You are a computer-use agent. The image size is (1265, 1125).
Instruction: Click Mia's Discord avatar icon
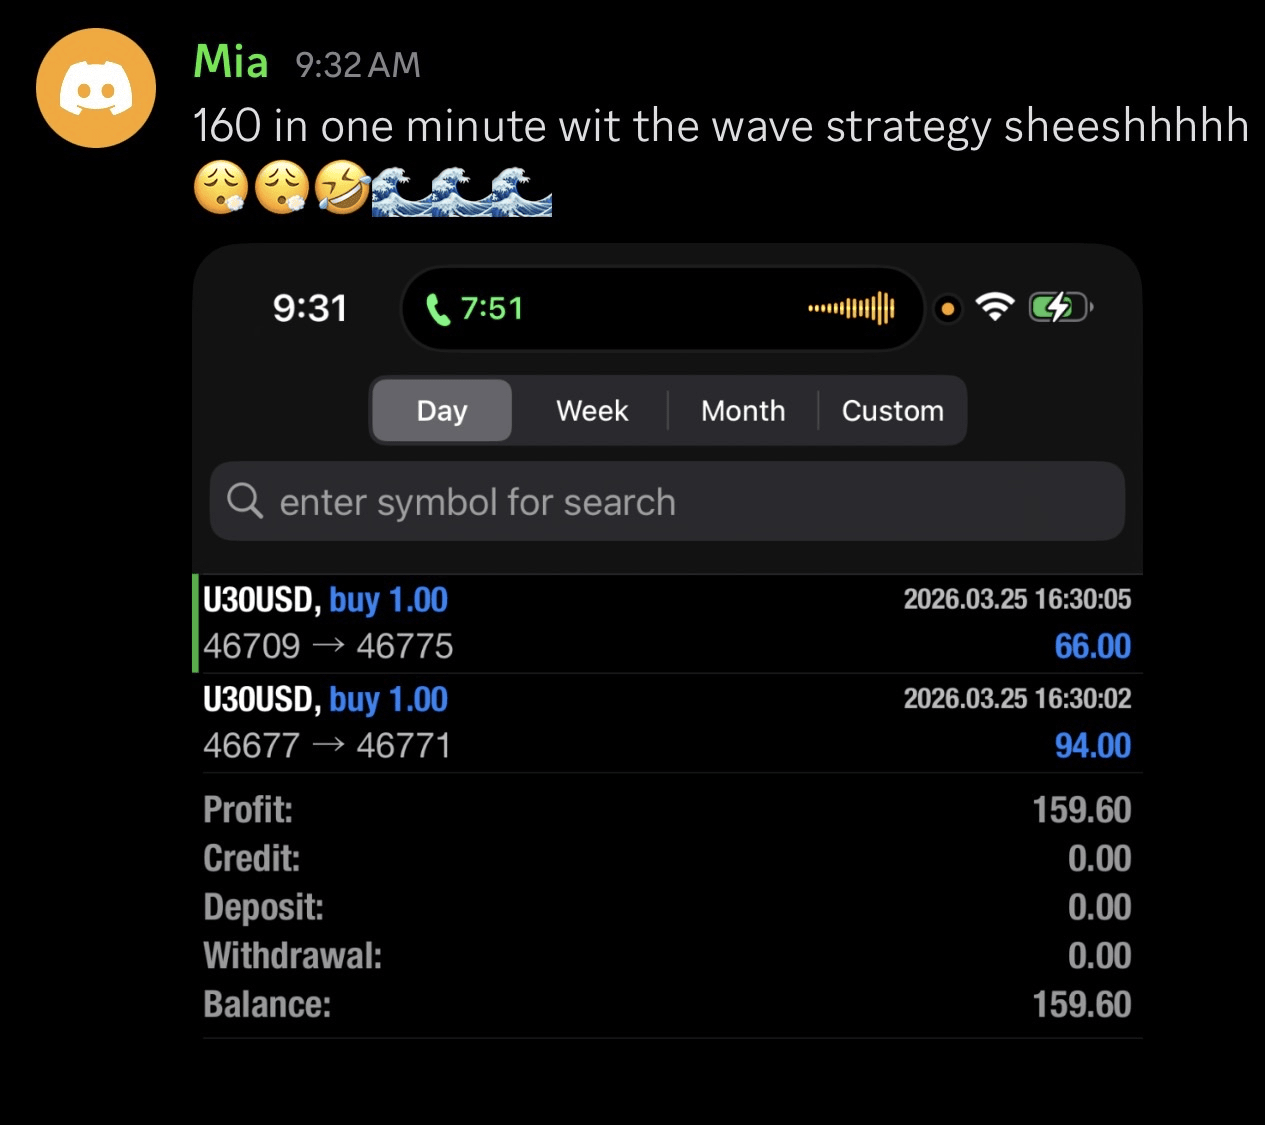[96, 88]
